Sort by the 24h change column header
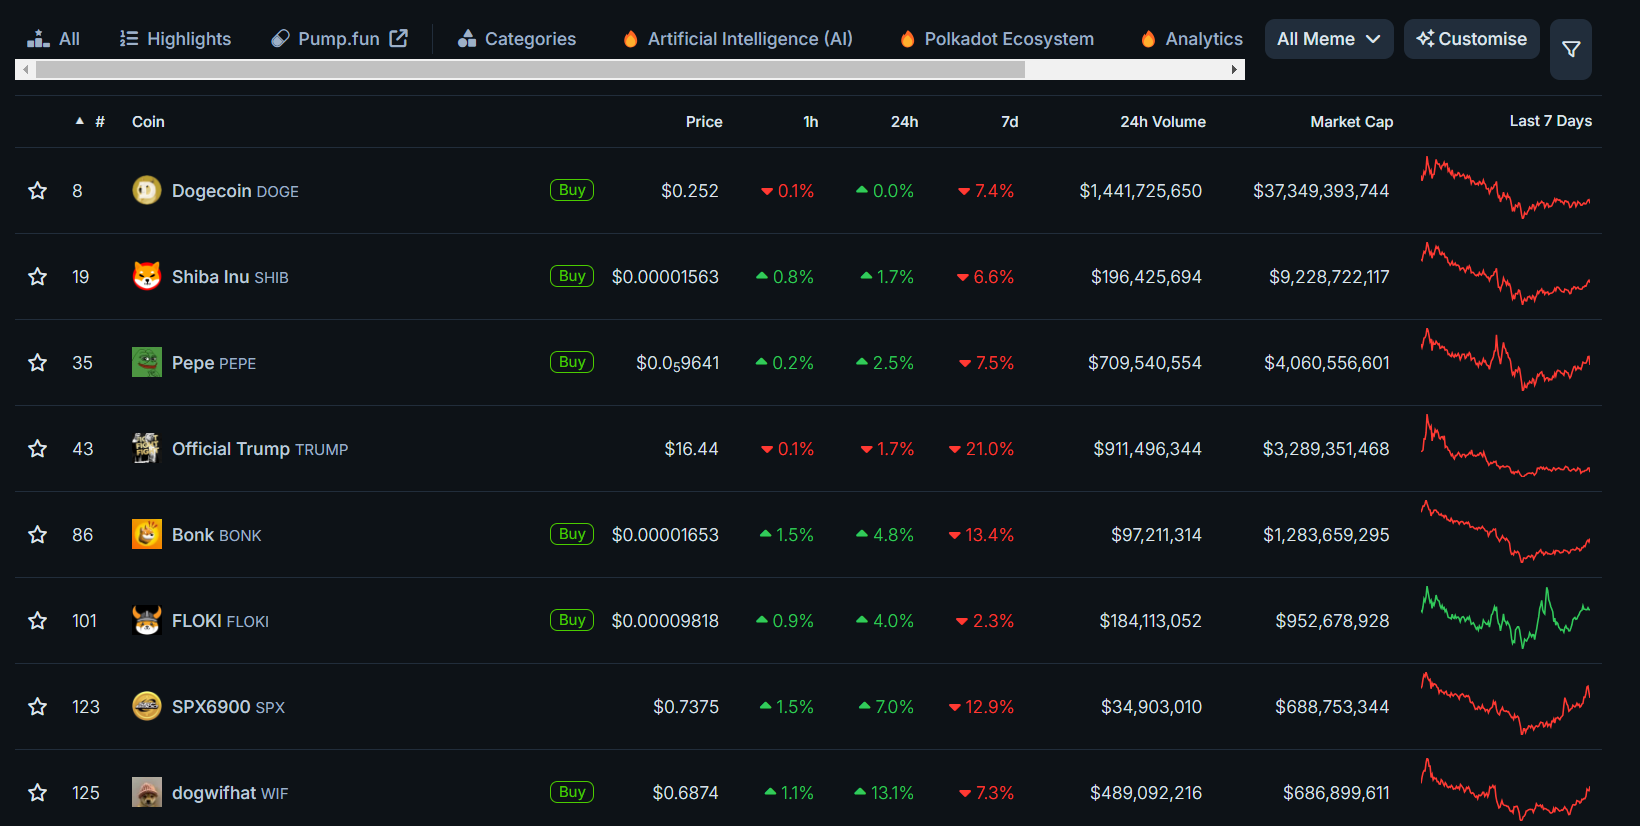This screenshot has width=1640, height=826. [904, 121]
